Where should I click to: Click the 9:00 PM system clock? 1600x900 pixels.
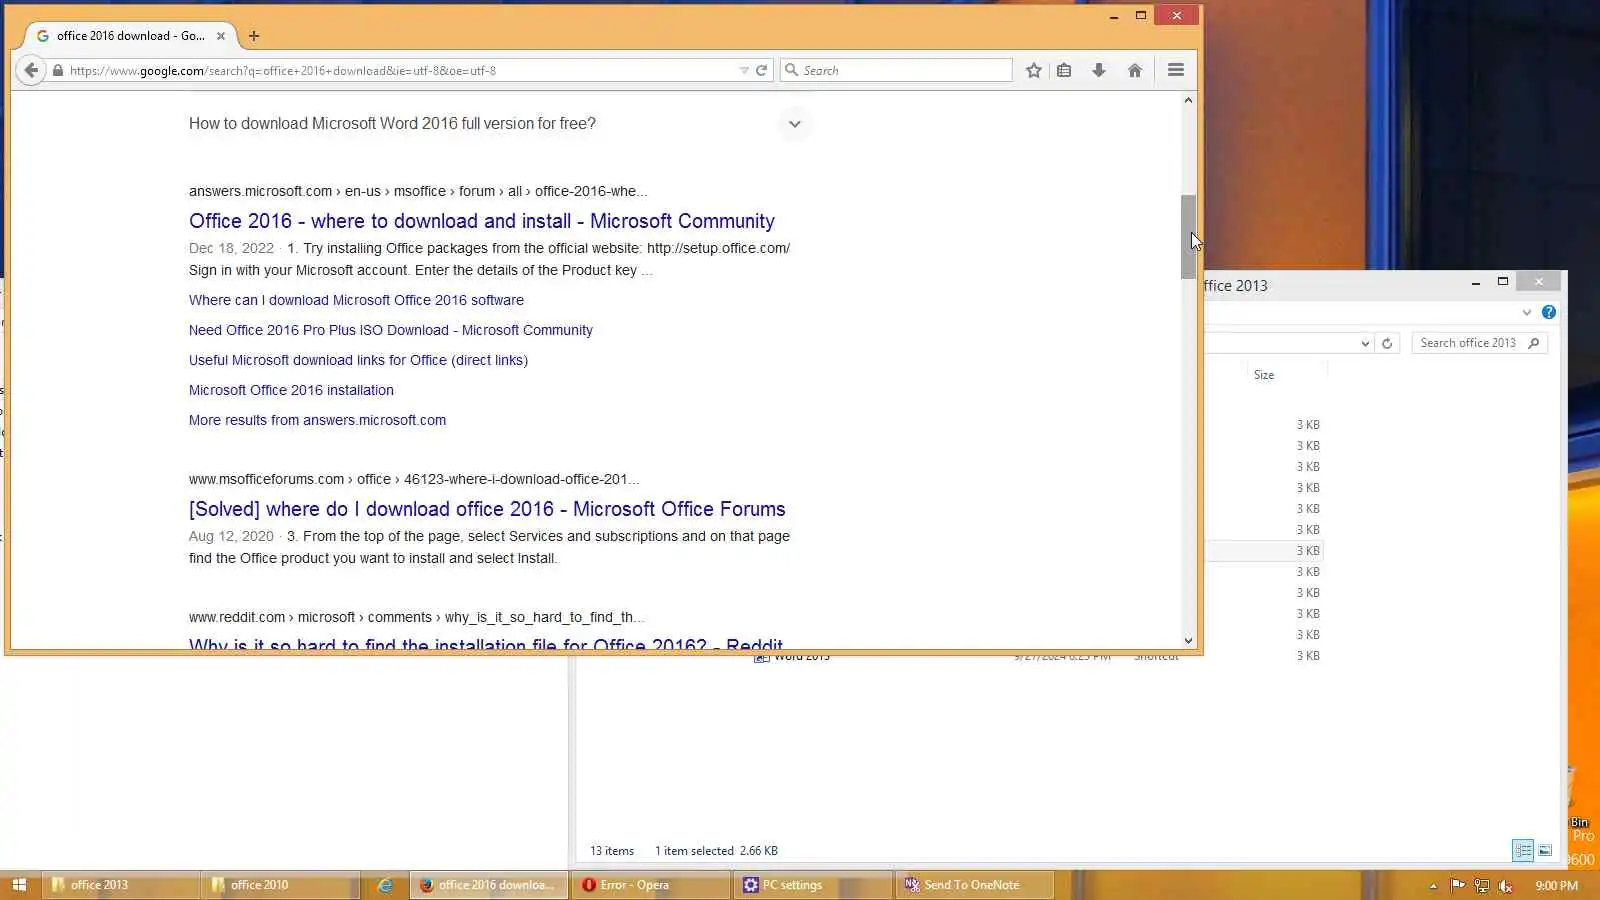click(1556, 886)
